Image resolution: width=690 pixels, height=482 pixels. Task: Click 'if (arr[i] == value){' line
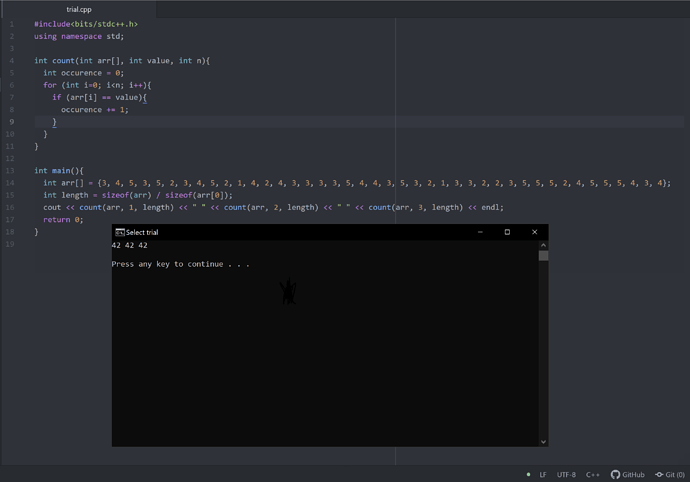(x=99, y=97)
